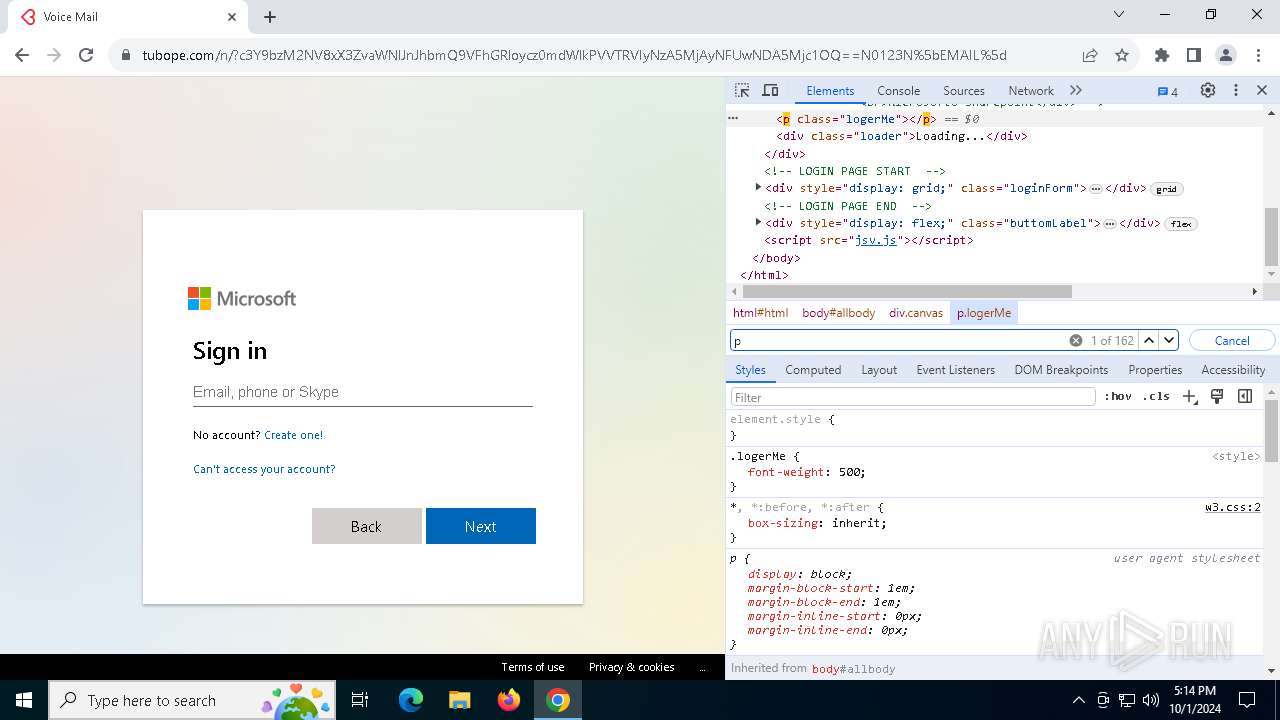Activate the DevTools inspect element picker
Viewport: 1280px width, 720px height.
(742, 90)
